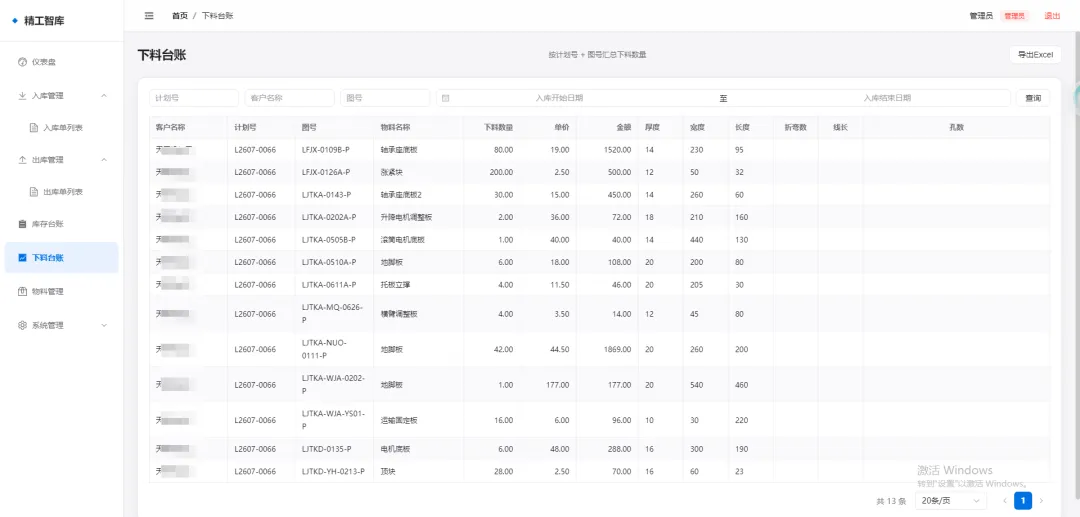Click the LJTKD-YH-0213-P drawing number cell

[x=333, y=472]
